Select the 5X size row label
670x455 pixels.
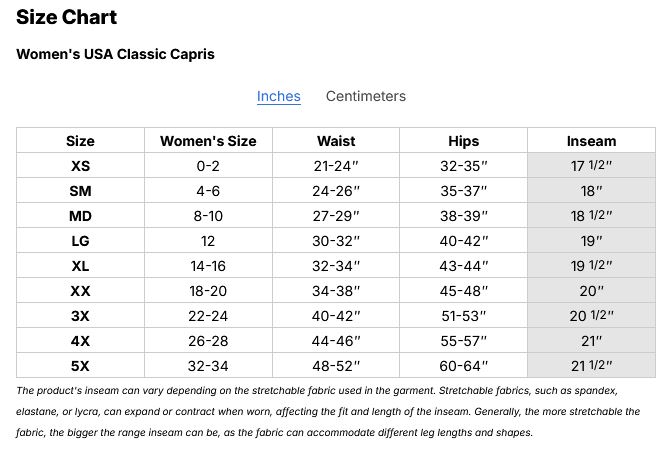[80, 366]
